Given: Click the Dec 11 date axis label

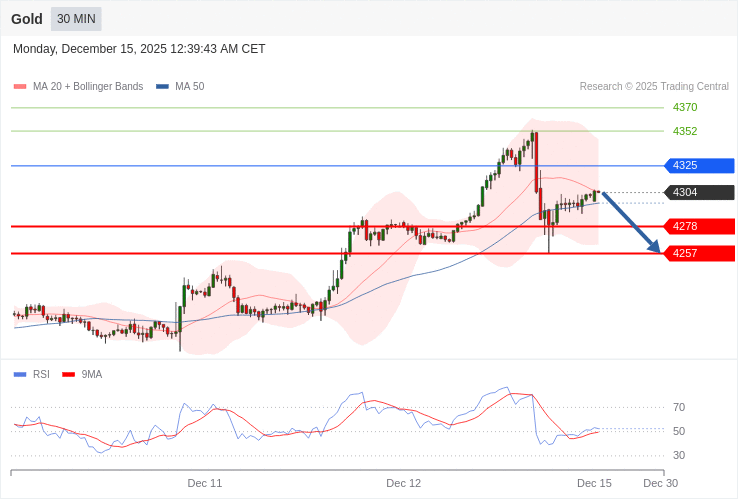Looking at the screenshot, I should tap(205, 483).
